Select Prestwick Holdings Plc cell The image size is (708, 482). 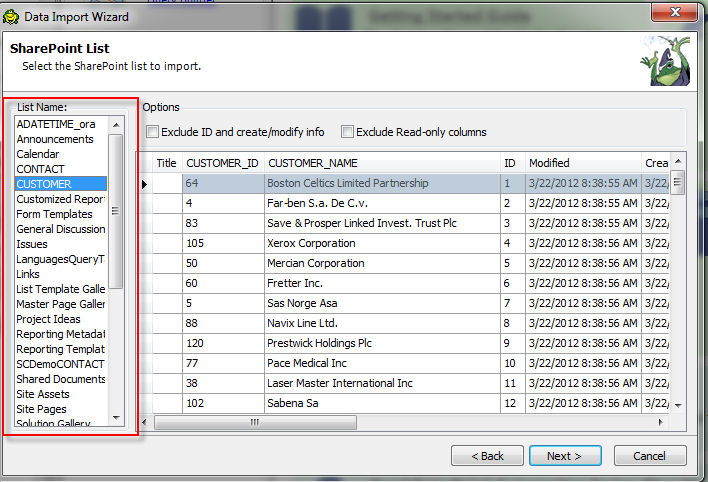pos(382,343)
